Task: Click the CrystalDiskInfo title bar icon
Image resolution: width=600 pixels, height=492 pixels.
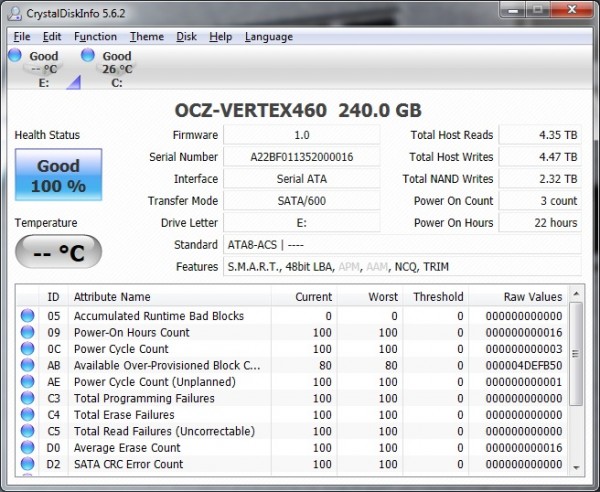Action: coord(15,13)
